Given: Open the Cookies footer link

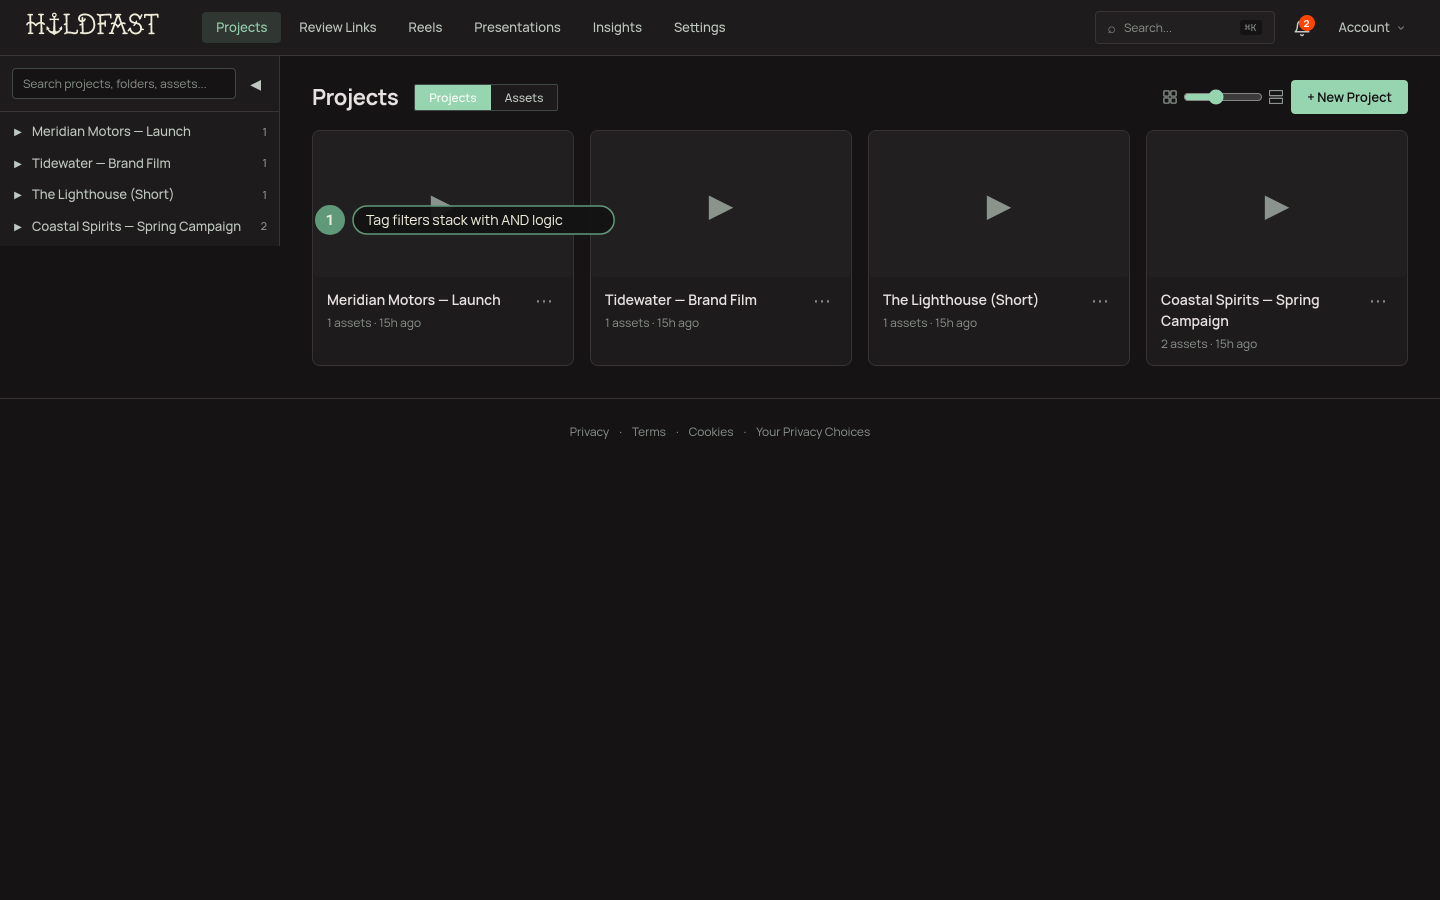Looking at the screenshot, I should [711, 432].
